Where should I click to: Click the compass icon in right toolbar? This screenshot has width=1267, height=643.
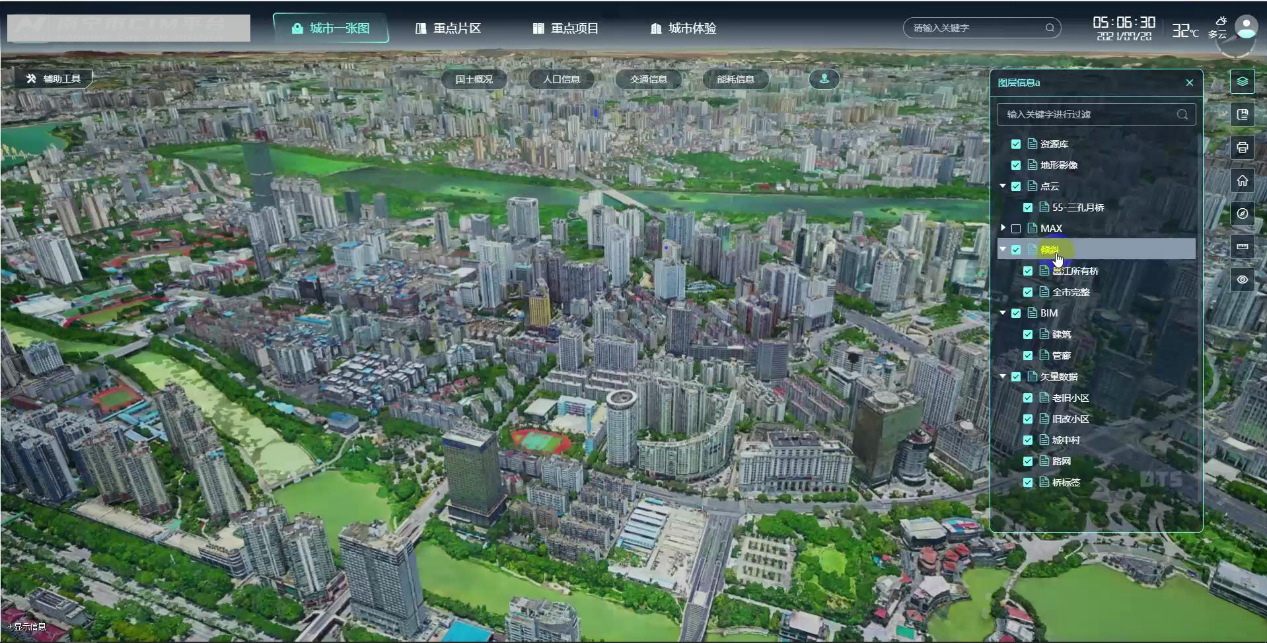pyautogui.click(x=1242, y=214)
